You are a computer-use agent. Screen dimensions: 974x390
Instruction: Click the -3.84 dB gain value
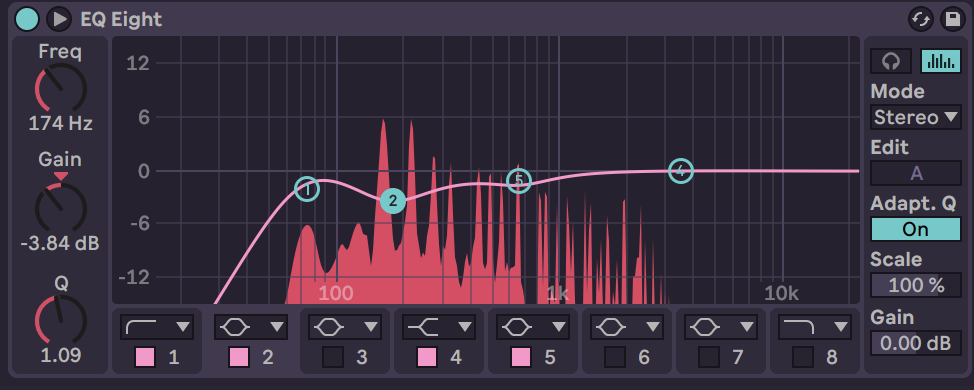pos(60,243)
